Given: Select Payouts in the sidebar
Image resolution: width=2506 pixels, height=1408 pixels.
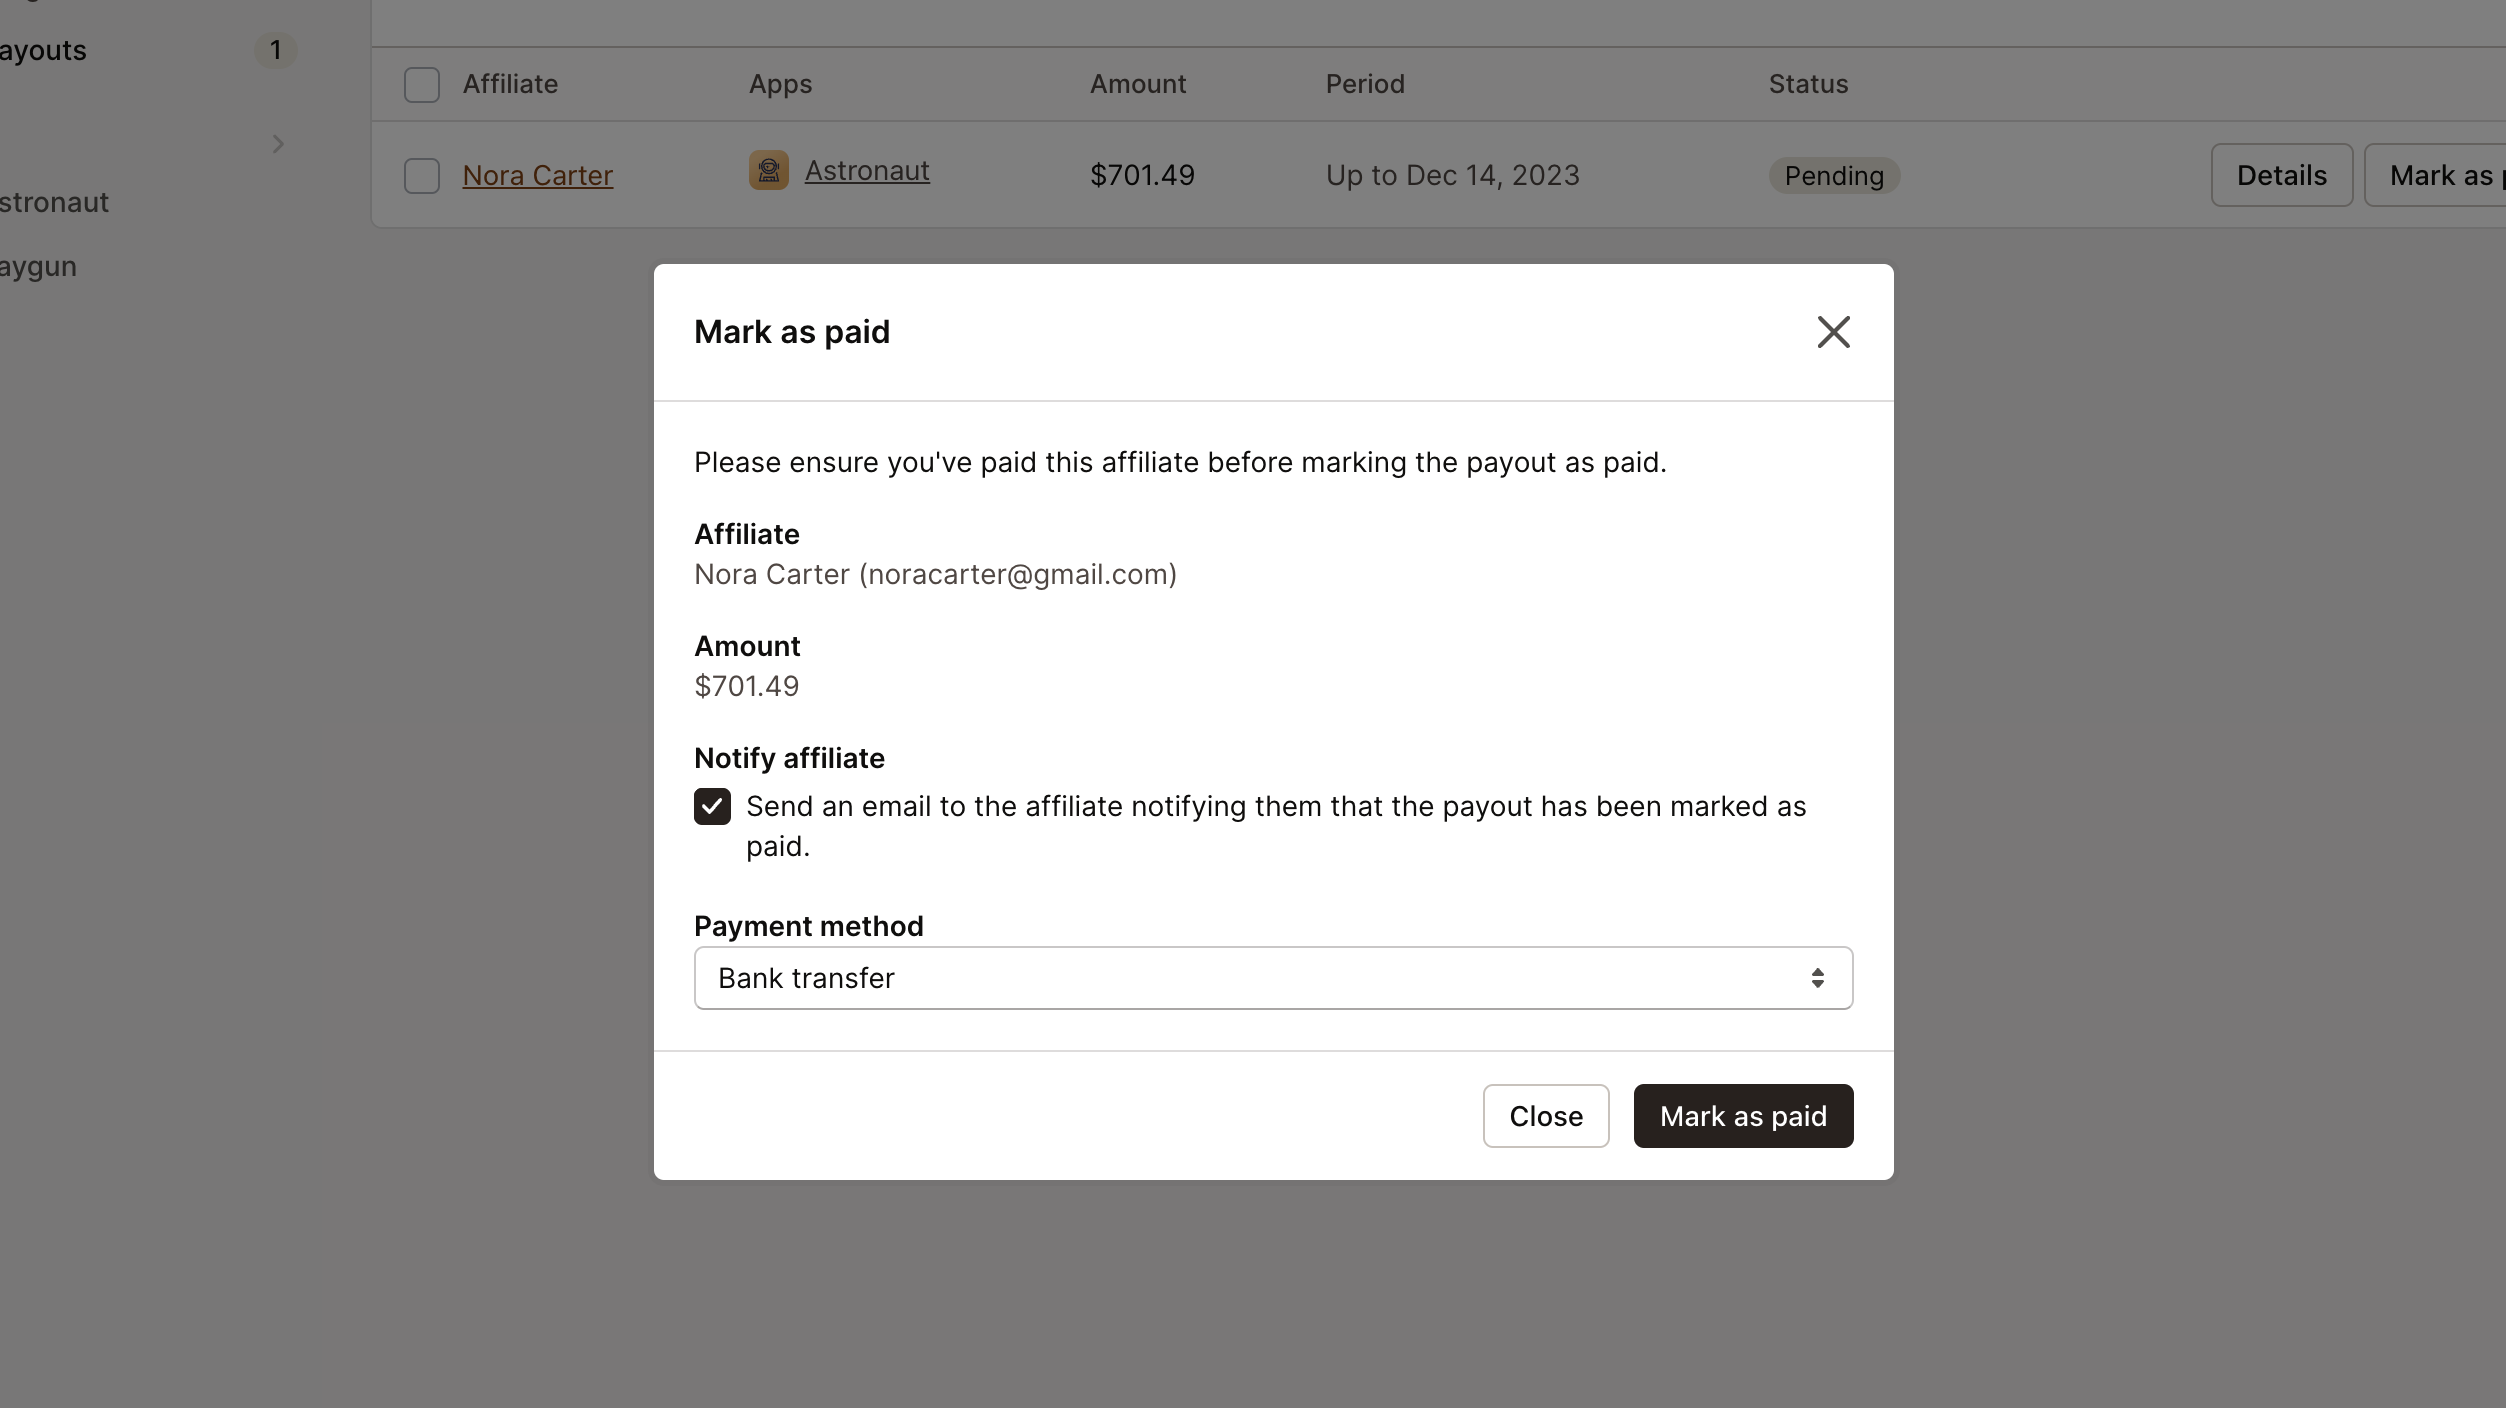Looking at the screenshot, I should coord(42,50).
